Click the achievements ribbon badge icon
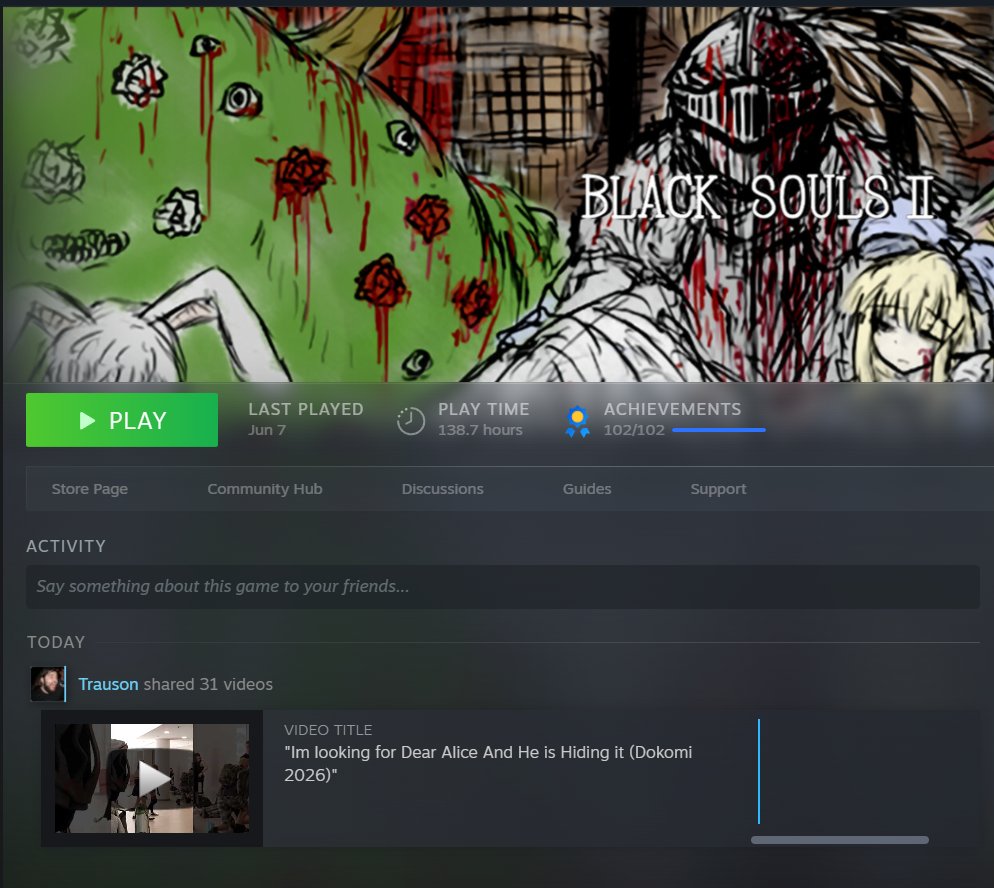This screenshot has height=888, width=994. click(578, 421)
